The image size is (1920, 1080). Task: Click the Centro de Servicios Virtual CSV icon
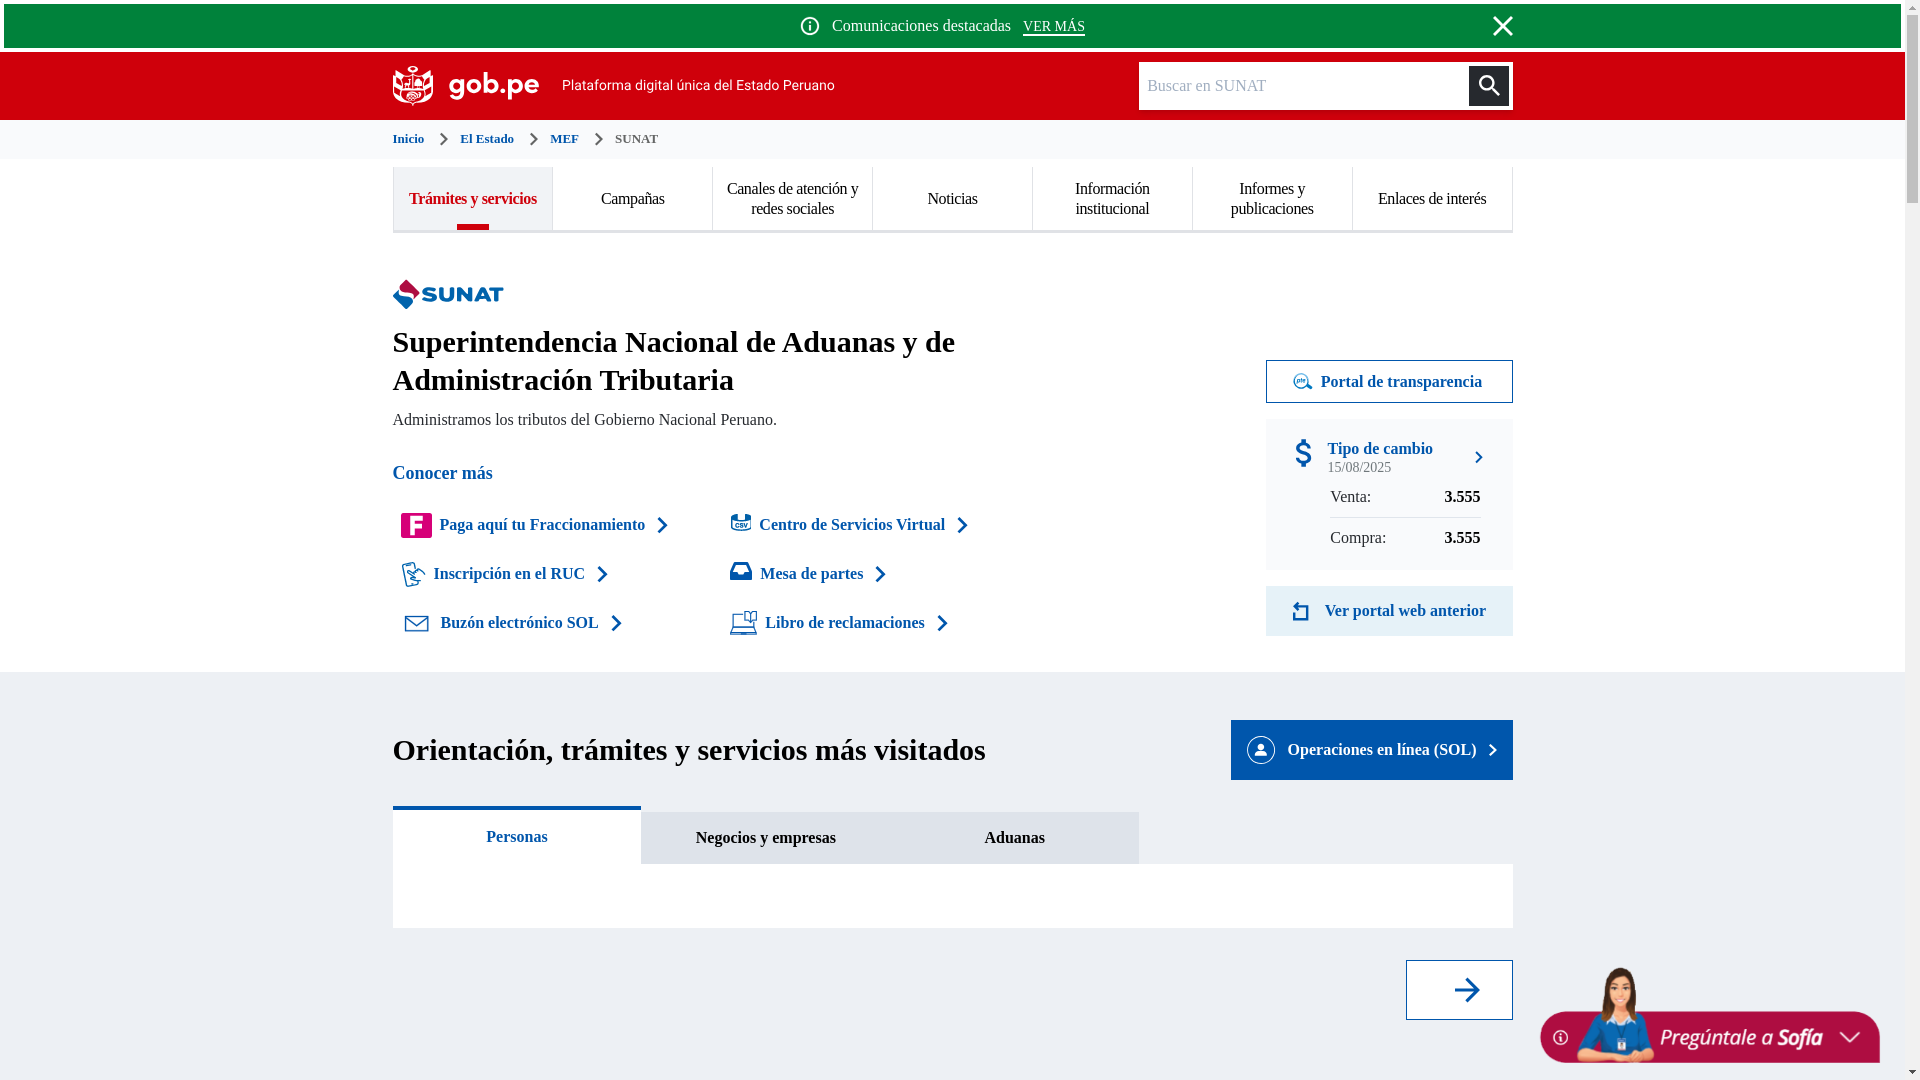(741, 523)
